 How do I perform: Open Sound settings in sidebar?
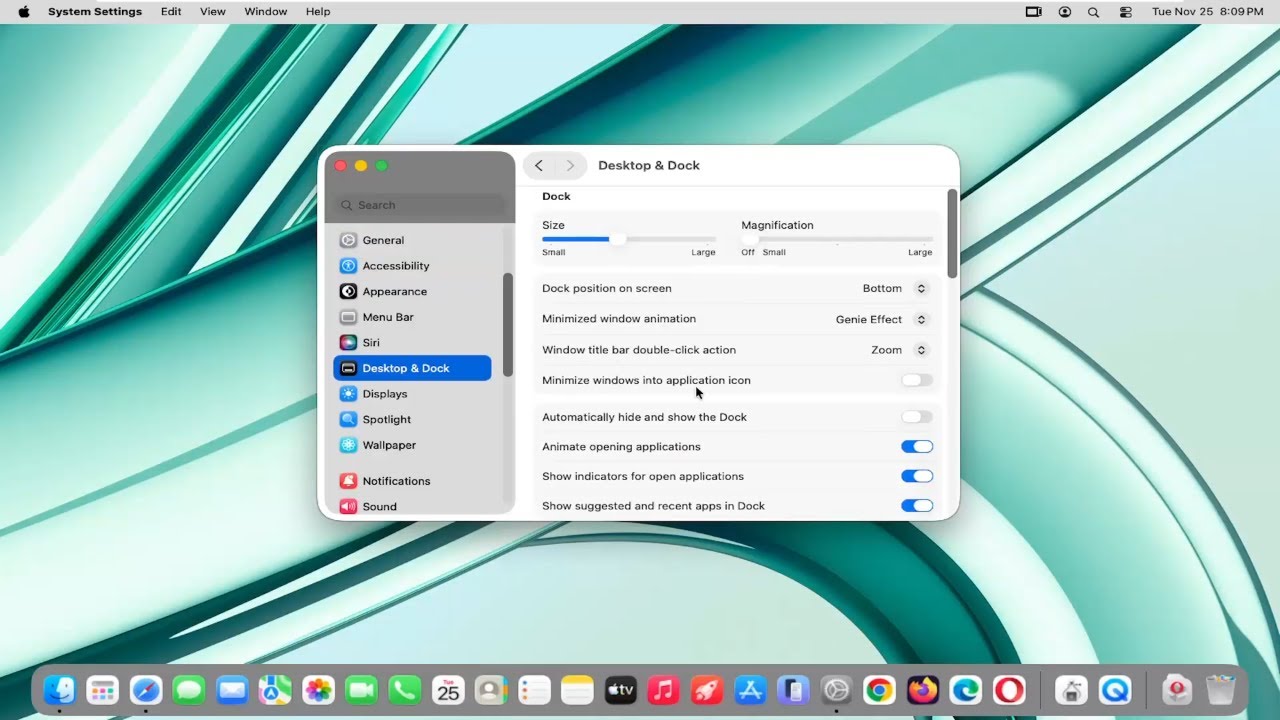pyautogui.click(x=412, y=506)
